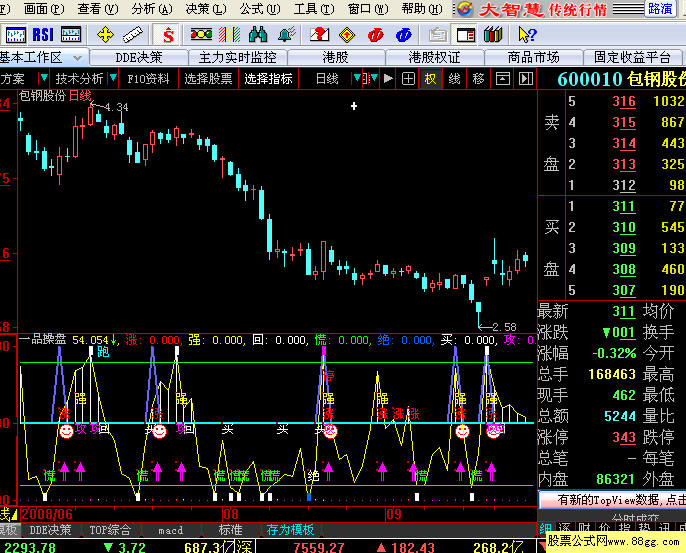Expand the 基本工作区 workspace dropdown
The width and height of the screenshot is (686, 553).
click(77, 58)
